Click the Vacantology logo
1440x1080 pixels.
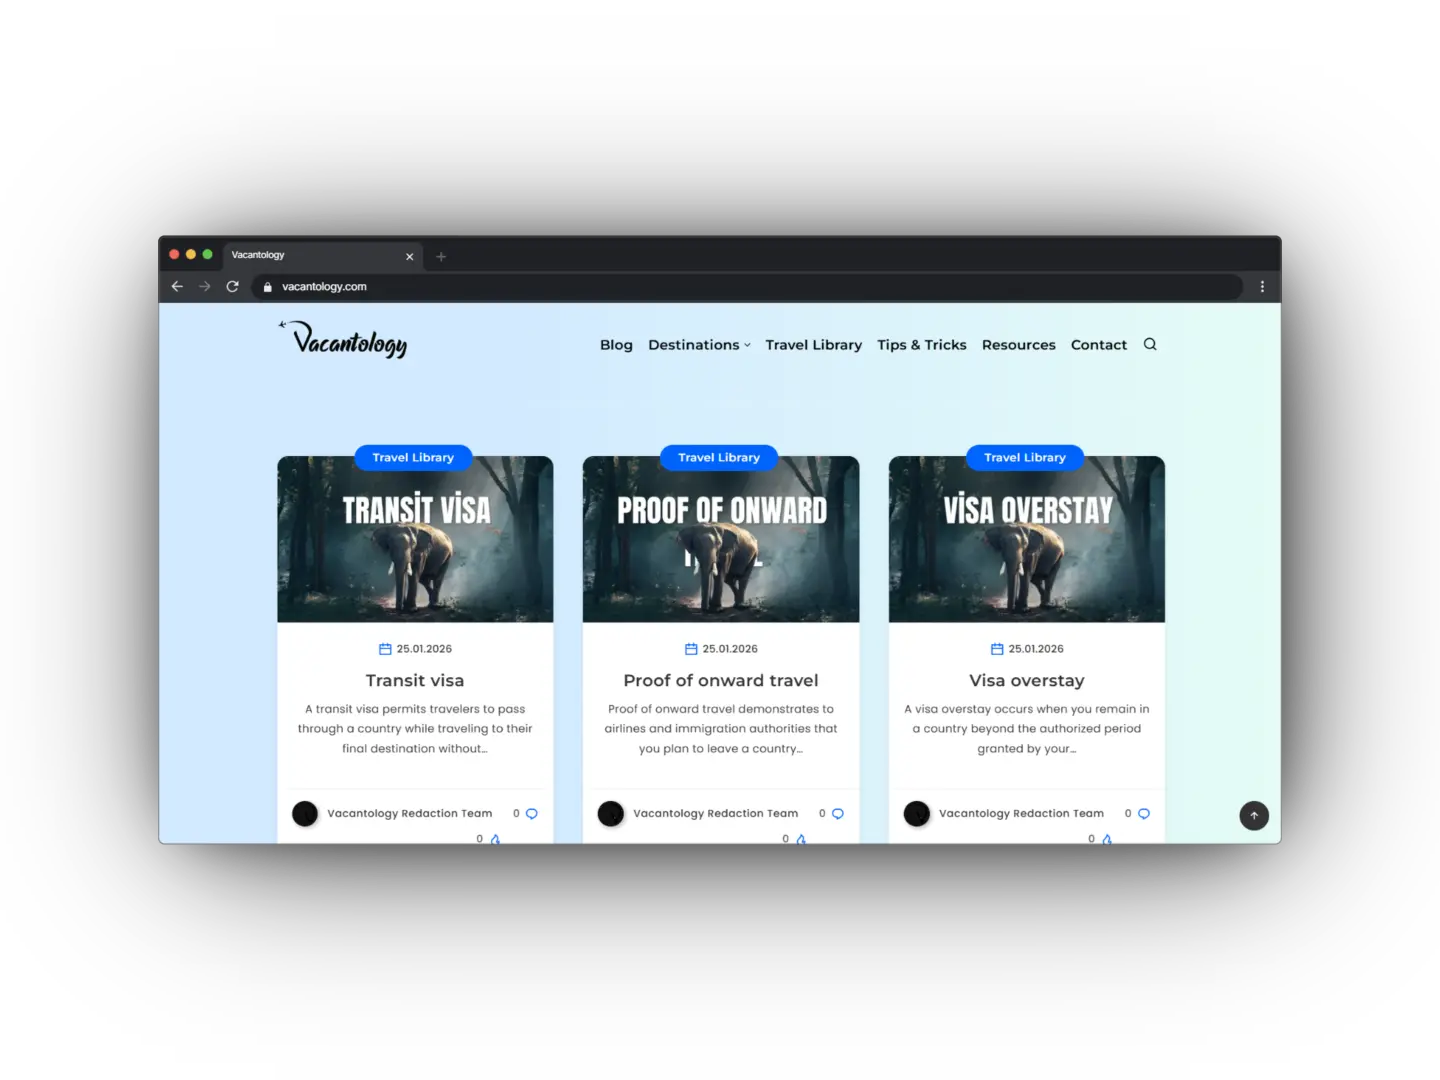343,340
